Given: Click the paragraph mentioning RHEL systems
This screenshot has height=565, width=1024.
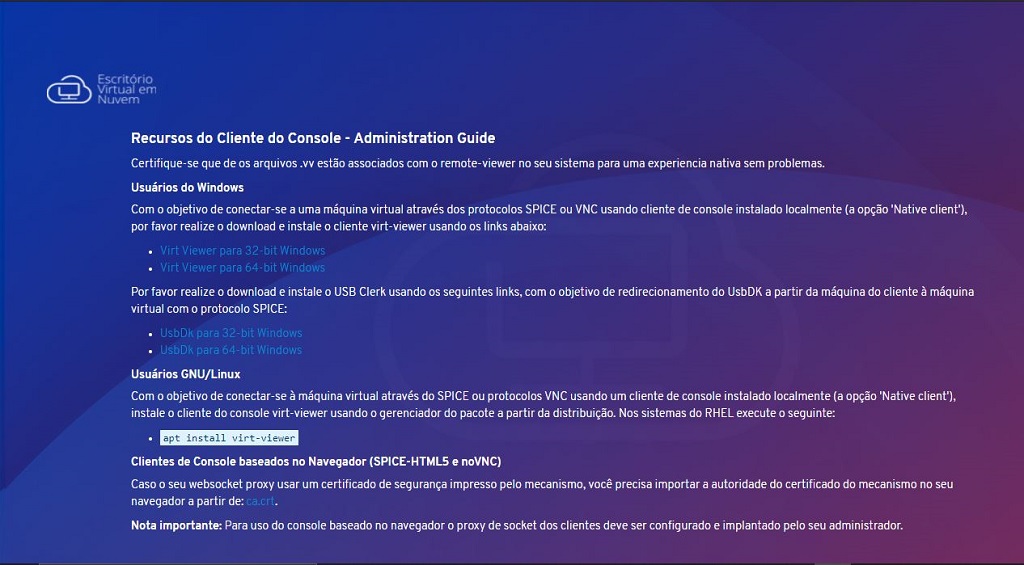Looking at the screenshot, I should (x=544, y=404).
